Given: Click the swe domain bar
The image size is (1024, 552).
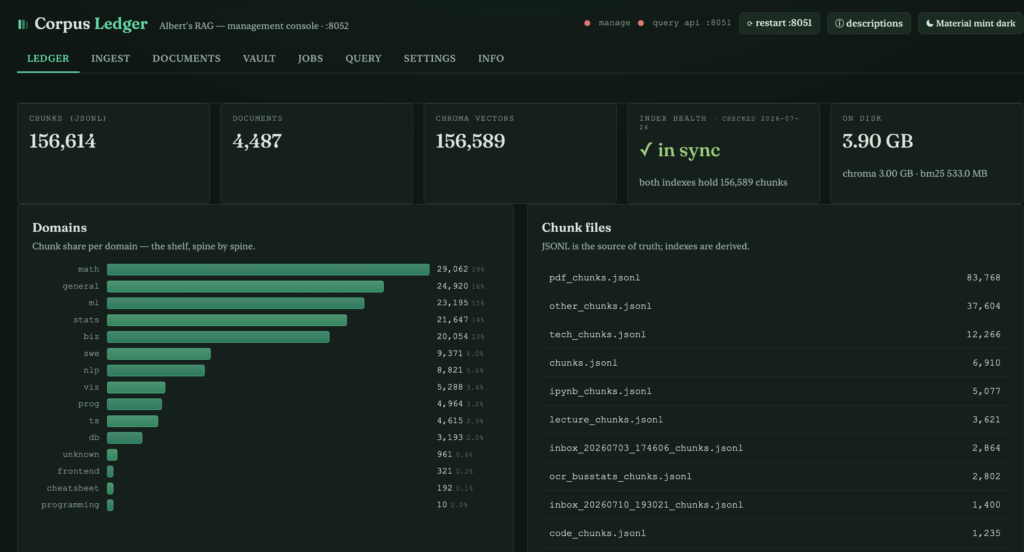Looking at the screenshot, I should click(x=159, y=353).
